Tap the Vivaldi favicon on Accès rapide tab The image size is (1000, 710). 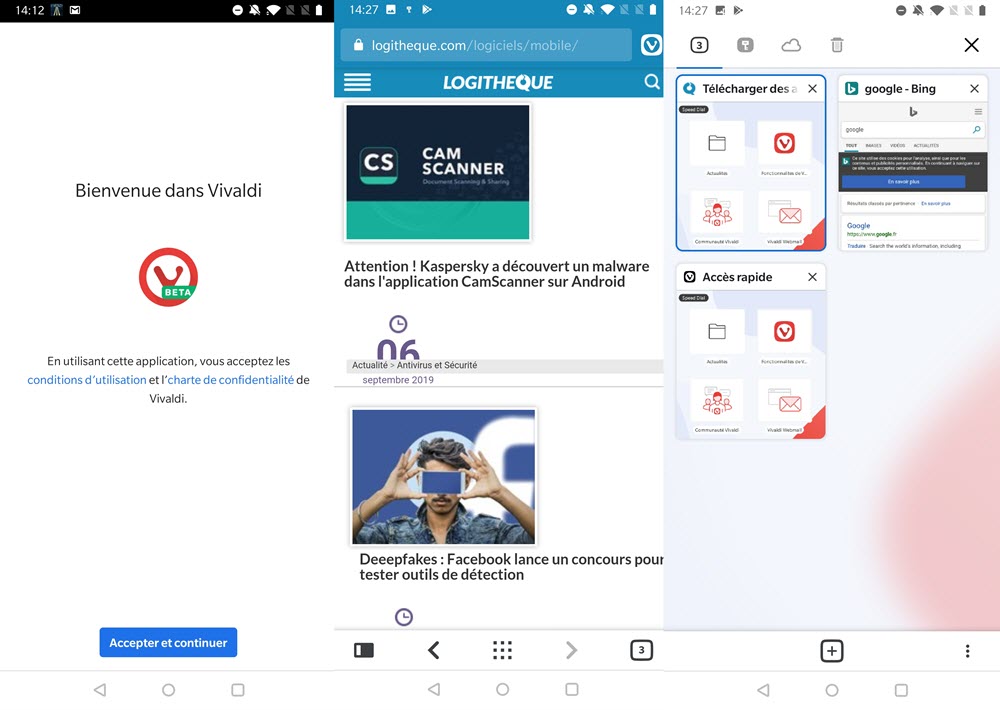coord(689,277)
